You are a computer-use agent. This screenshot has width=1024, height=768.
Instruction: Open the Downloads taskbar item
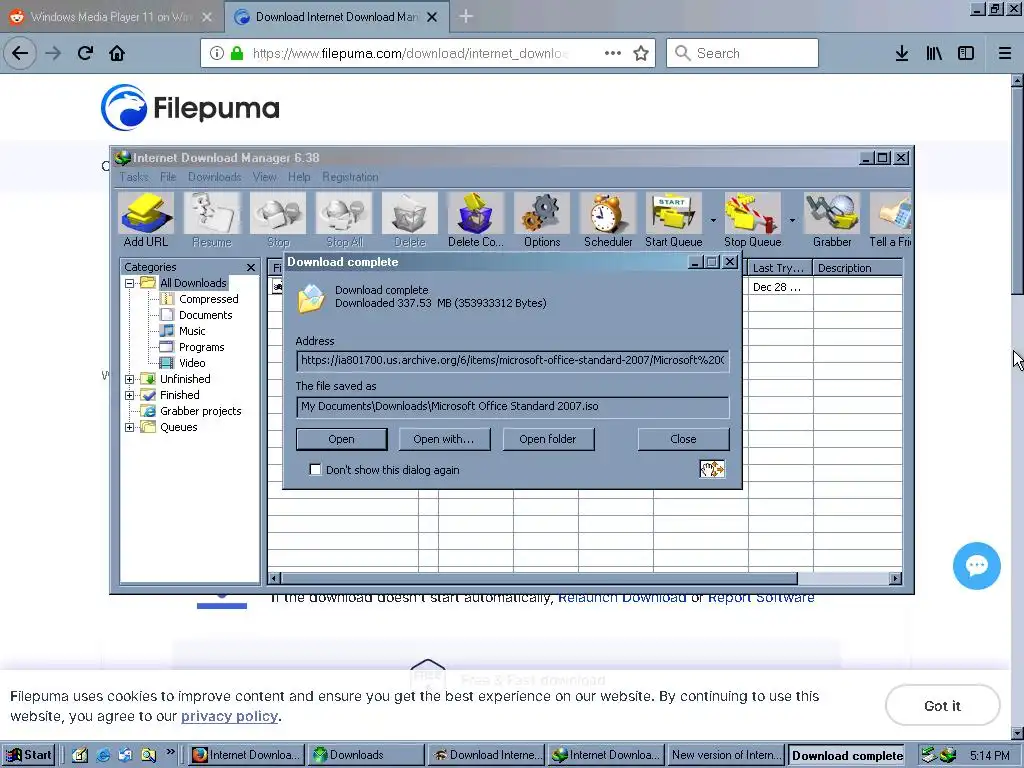click(366, 755)
